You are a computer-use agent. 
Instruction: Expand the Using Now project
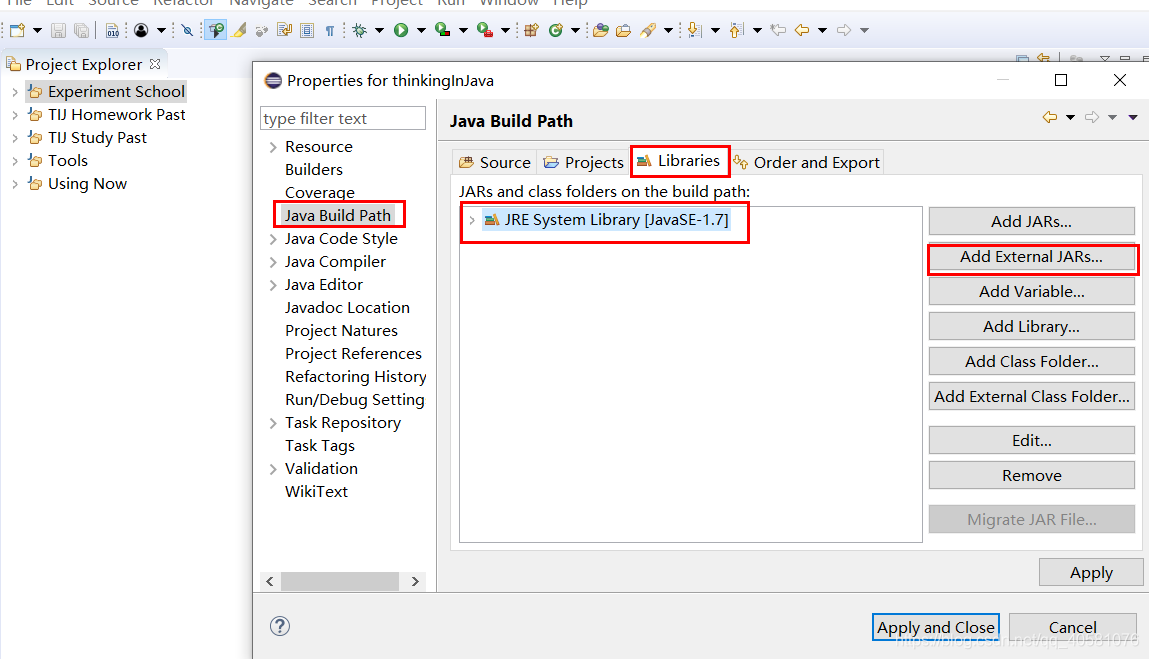[x=15, y=184]
